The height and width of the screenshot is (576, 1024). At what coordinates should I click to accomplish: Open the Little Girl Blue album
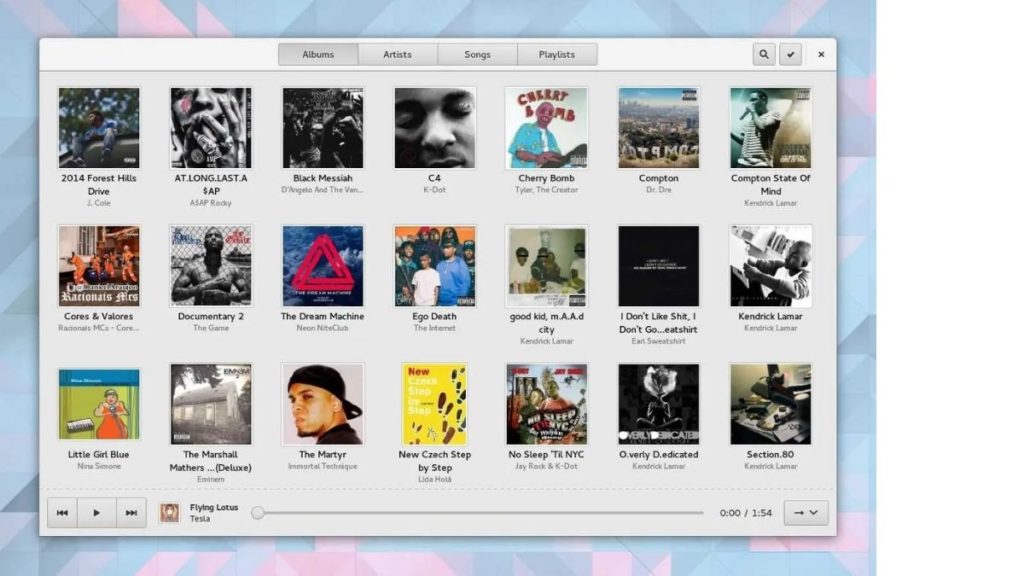(x=98, y=404)
